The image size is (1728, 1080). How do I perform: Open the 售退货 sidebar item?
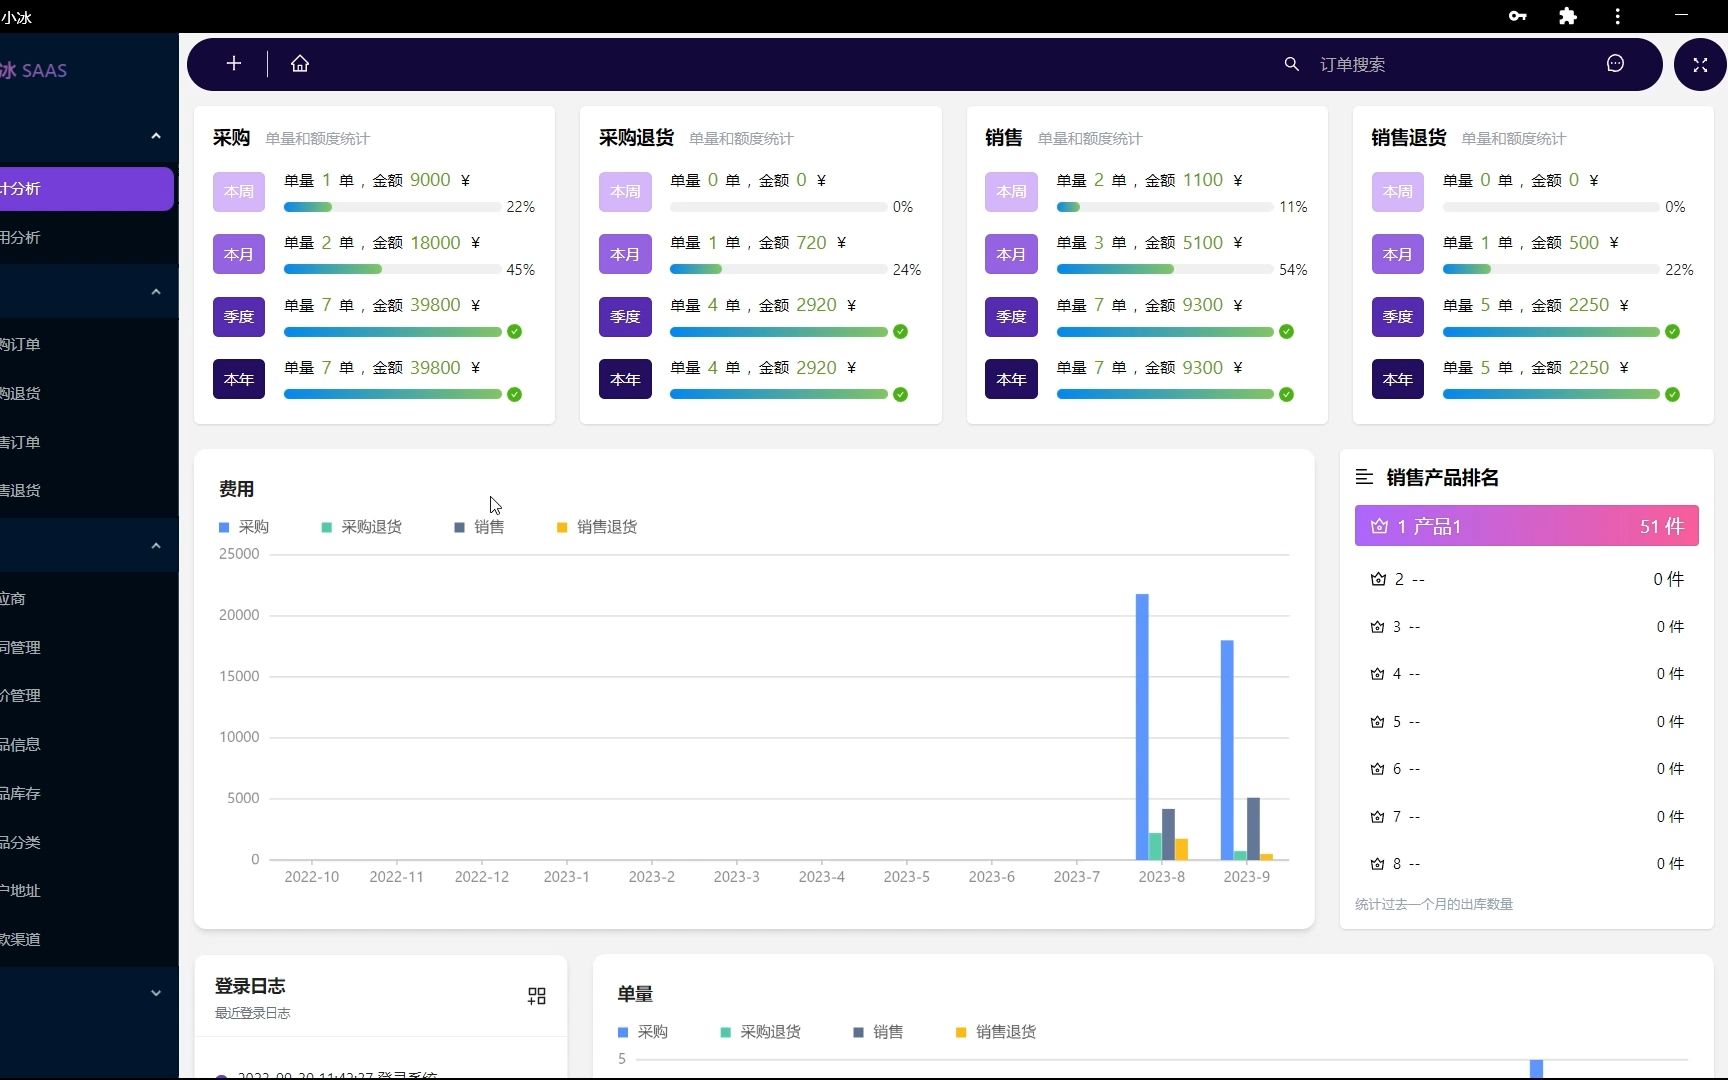[89, 491]
